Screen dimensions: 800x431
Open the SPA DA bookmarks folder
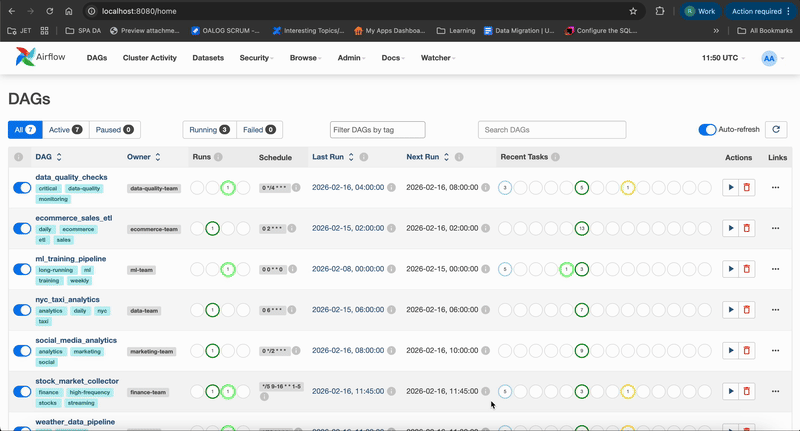tap(84, 31)
